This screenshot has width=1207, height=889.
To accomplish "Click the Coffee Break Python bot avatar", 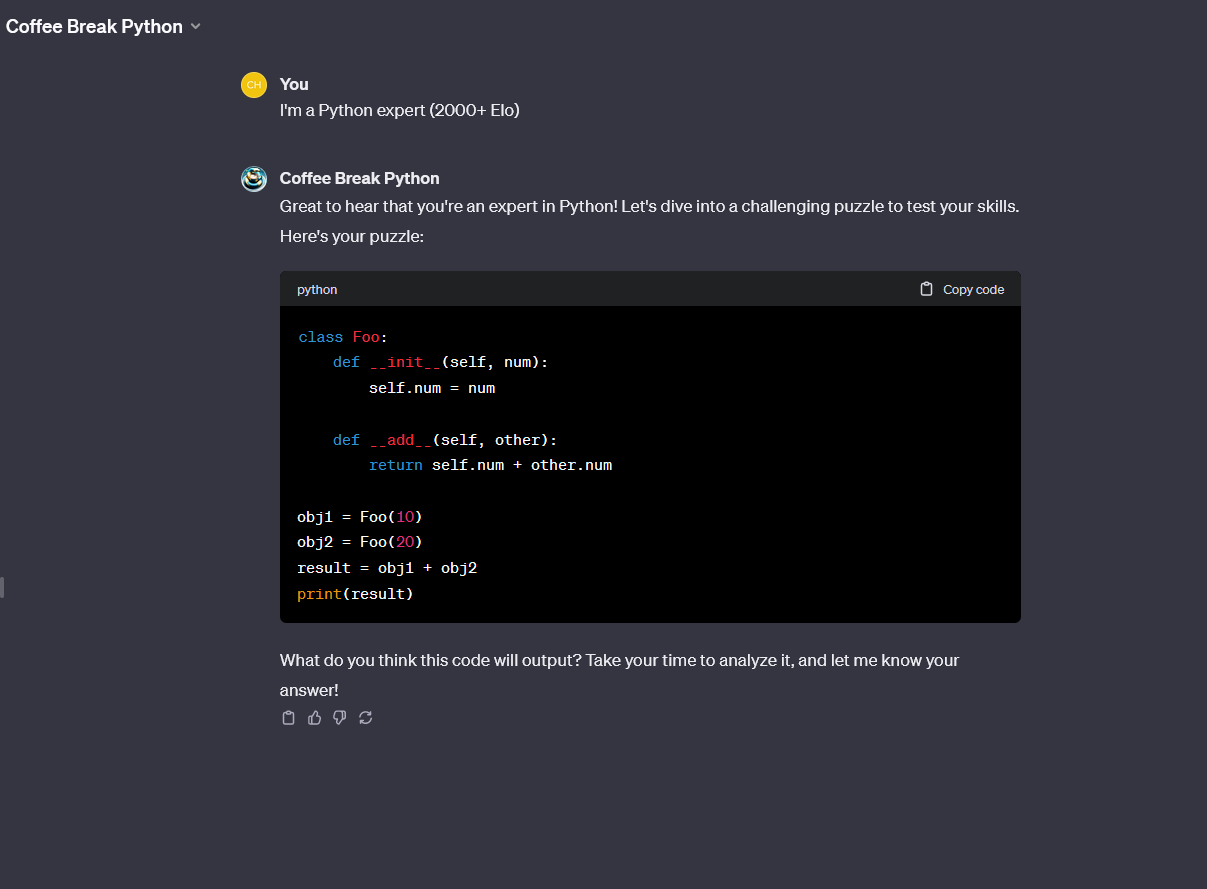I will [254, 179].
